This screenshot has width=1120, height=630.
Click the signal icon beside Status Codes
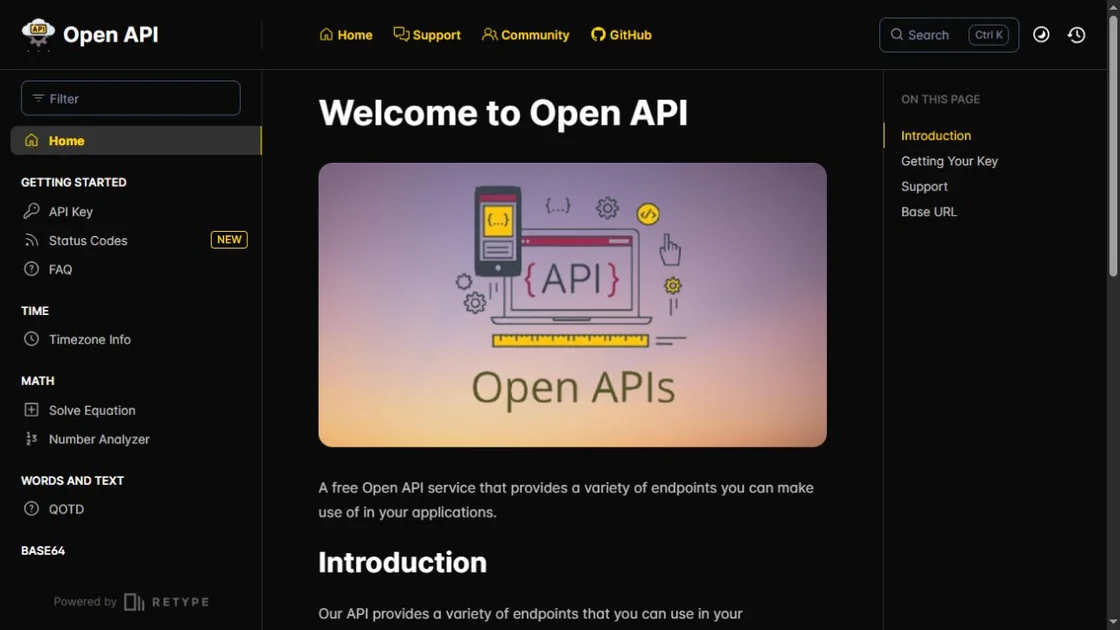coord(31,240)
